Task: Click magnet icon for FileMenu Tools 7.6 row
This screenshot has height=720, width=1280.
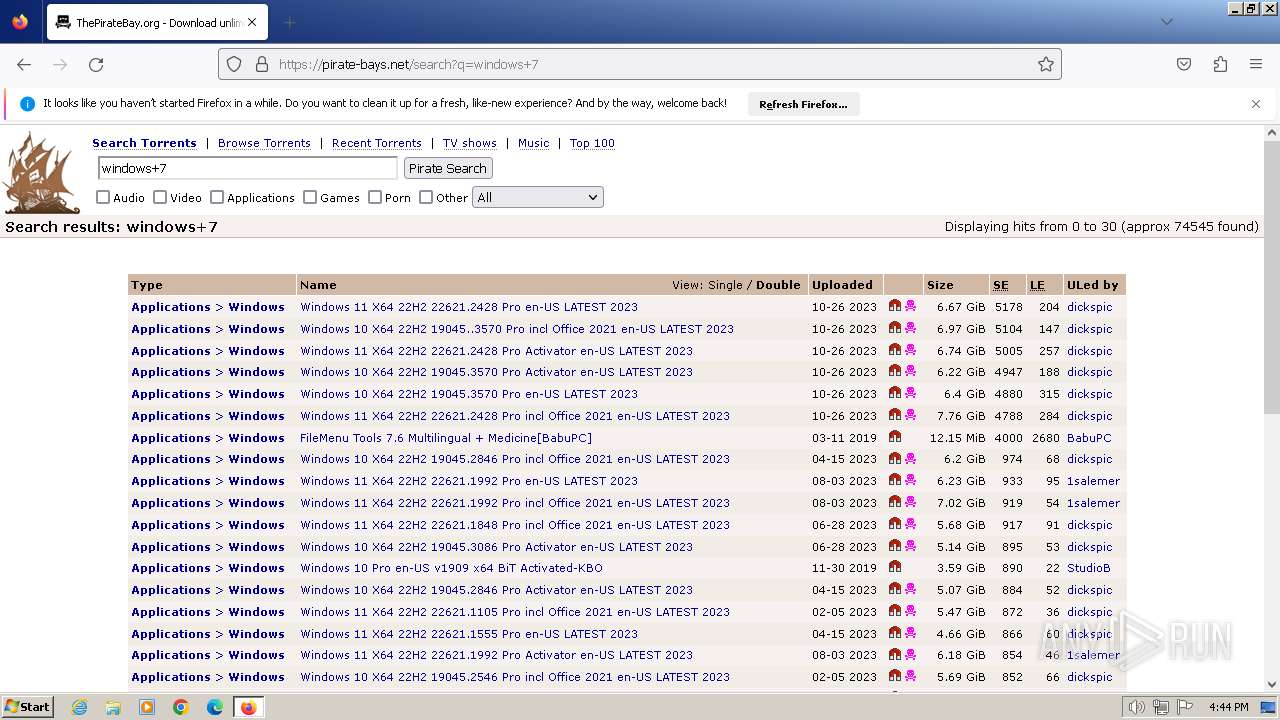Action: (895, 437)
